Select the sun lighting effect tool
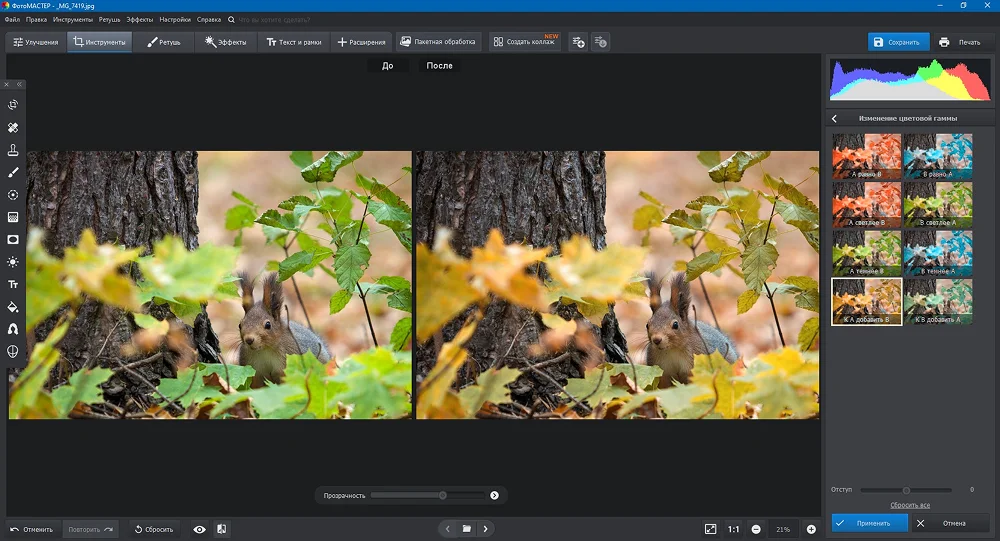The width and height of the screenshot is (1000, 541). pyautogui.click(x=13, y=262)
